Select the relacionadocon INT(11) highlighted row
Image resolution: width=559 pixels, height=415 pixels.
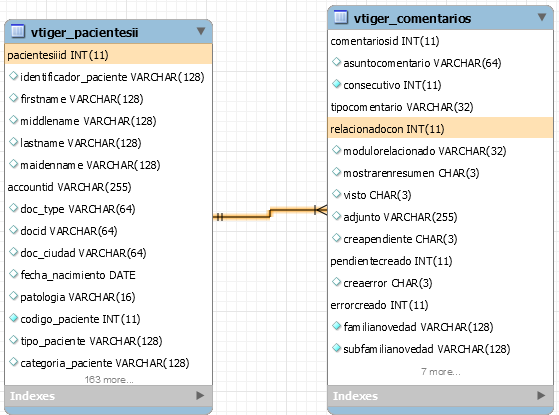point(440,129)
